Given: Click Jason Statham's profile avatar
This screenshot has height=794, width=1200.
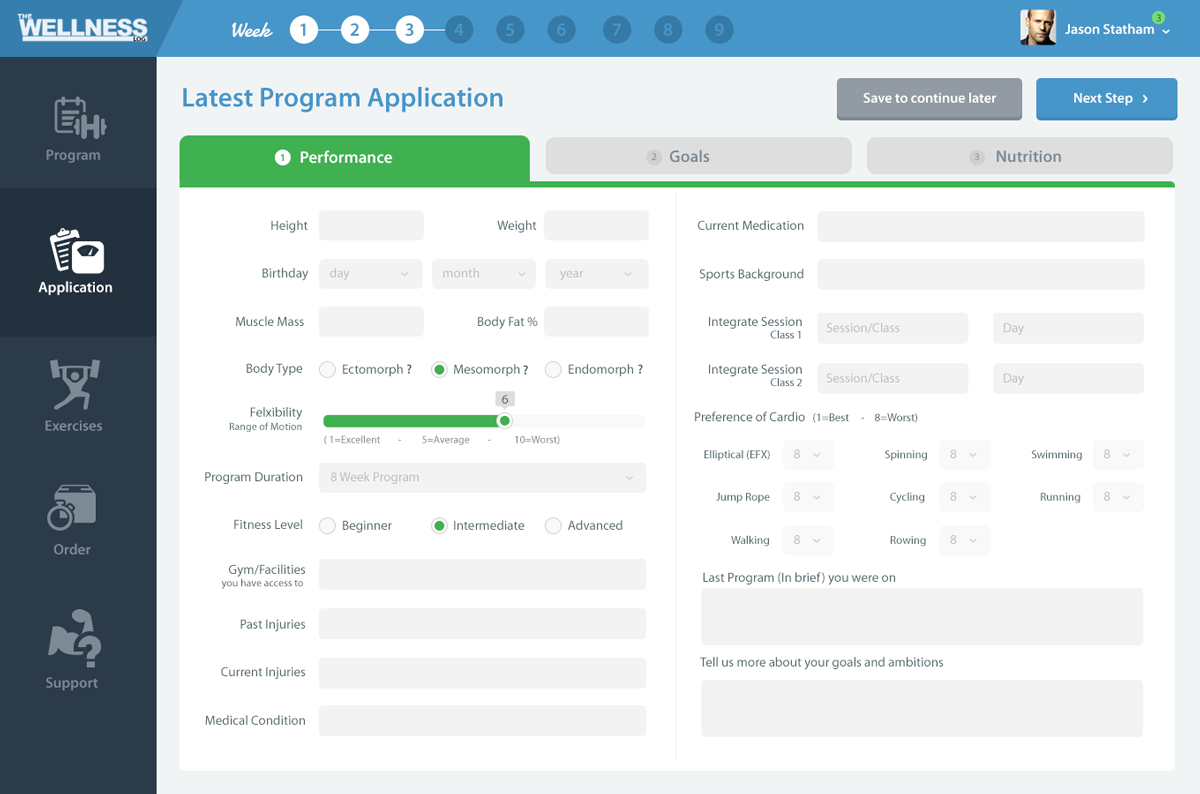Looking at the screenshot, I should tap(1037, 29).
